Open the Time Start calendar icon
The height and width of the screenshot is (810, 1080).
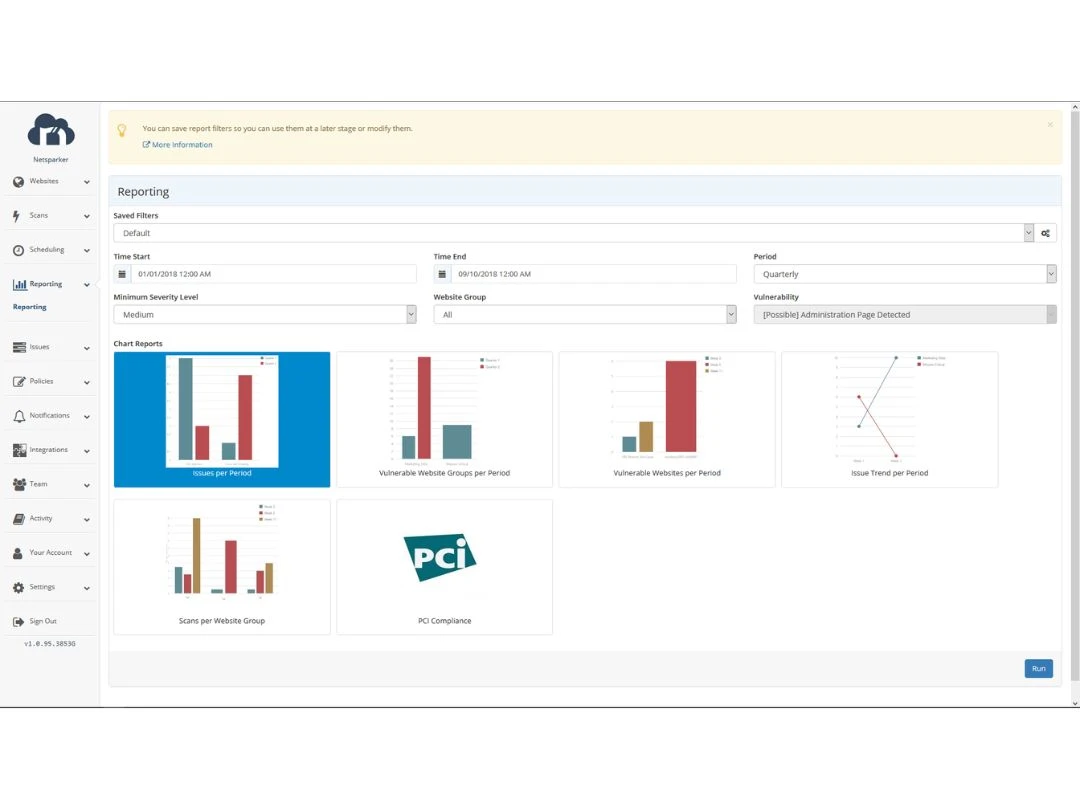[122, 274]
